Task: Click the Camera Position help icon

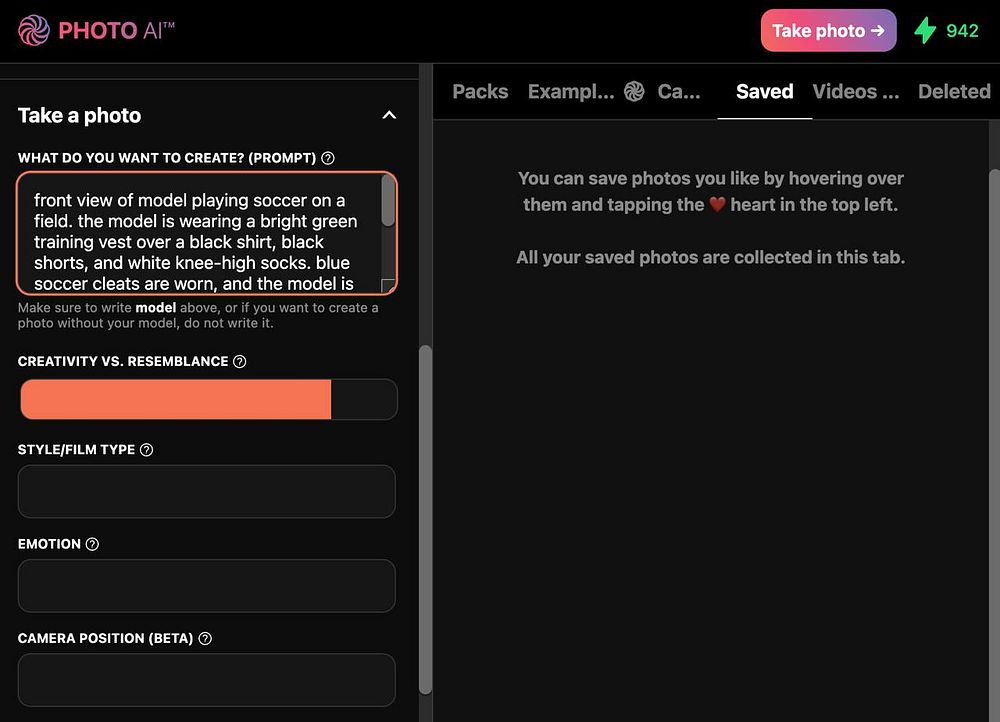Action: (x=205, y=638)
